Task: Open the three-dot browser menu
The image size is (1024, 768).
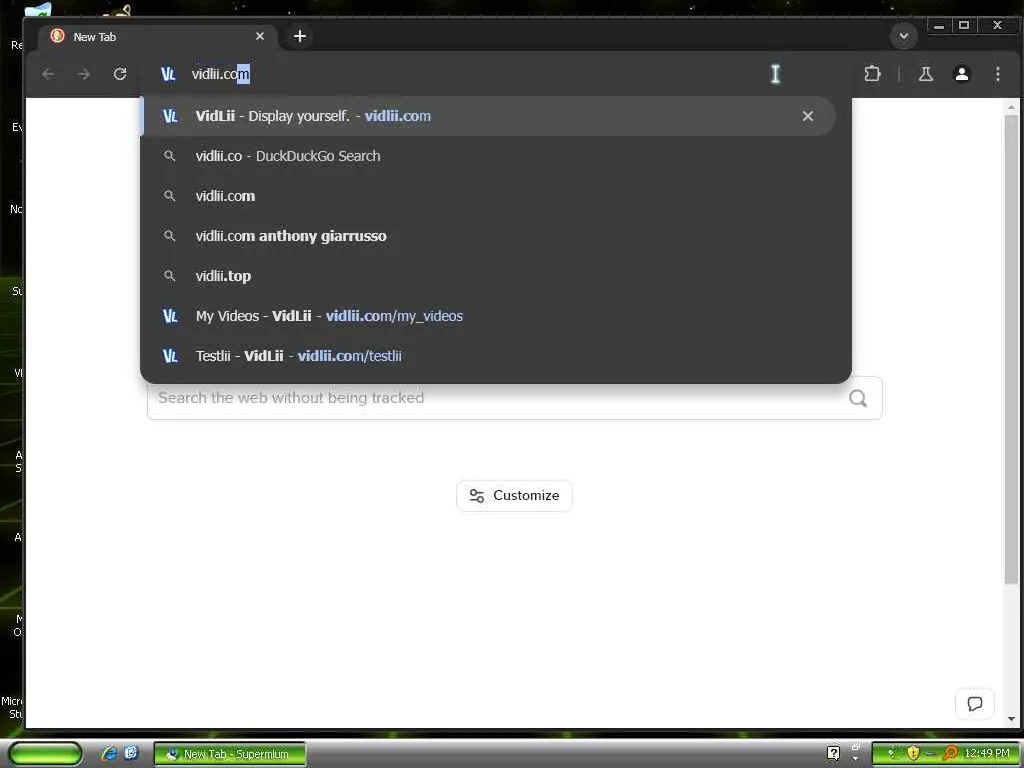Action: coord(998,74)
